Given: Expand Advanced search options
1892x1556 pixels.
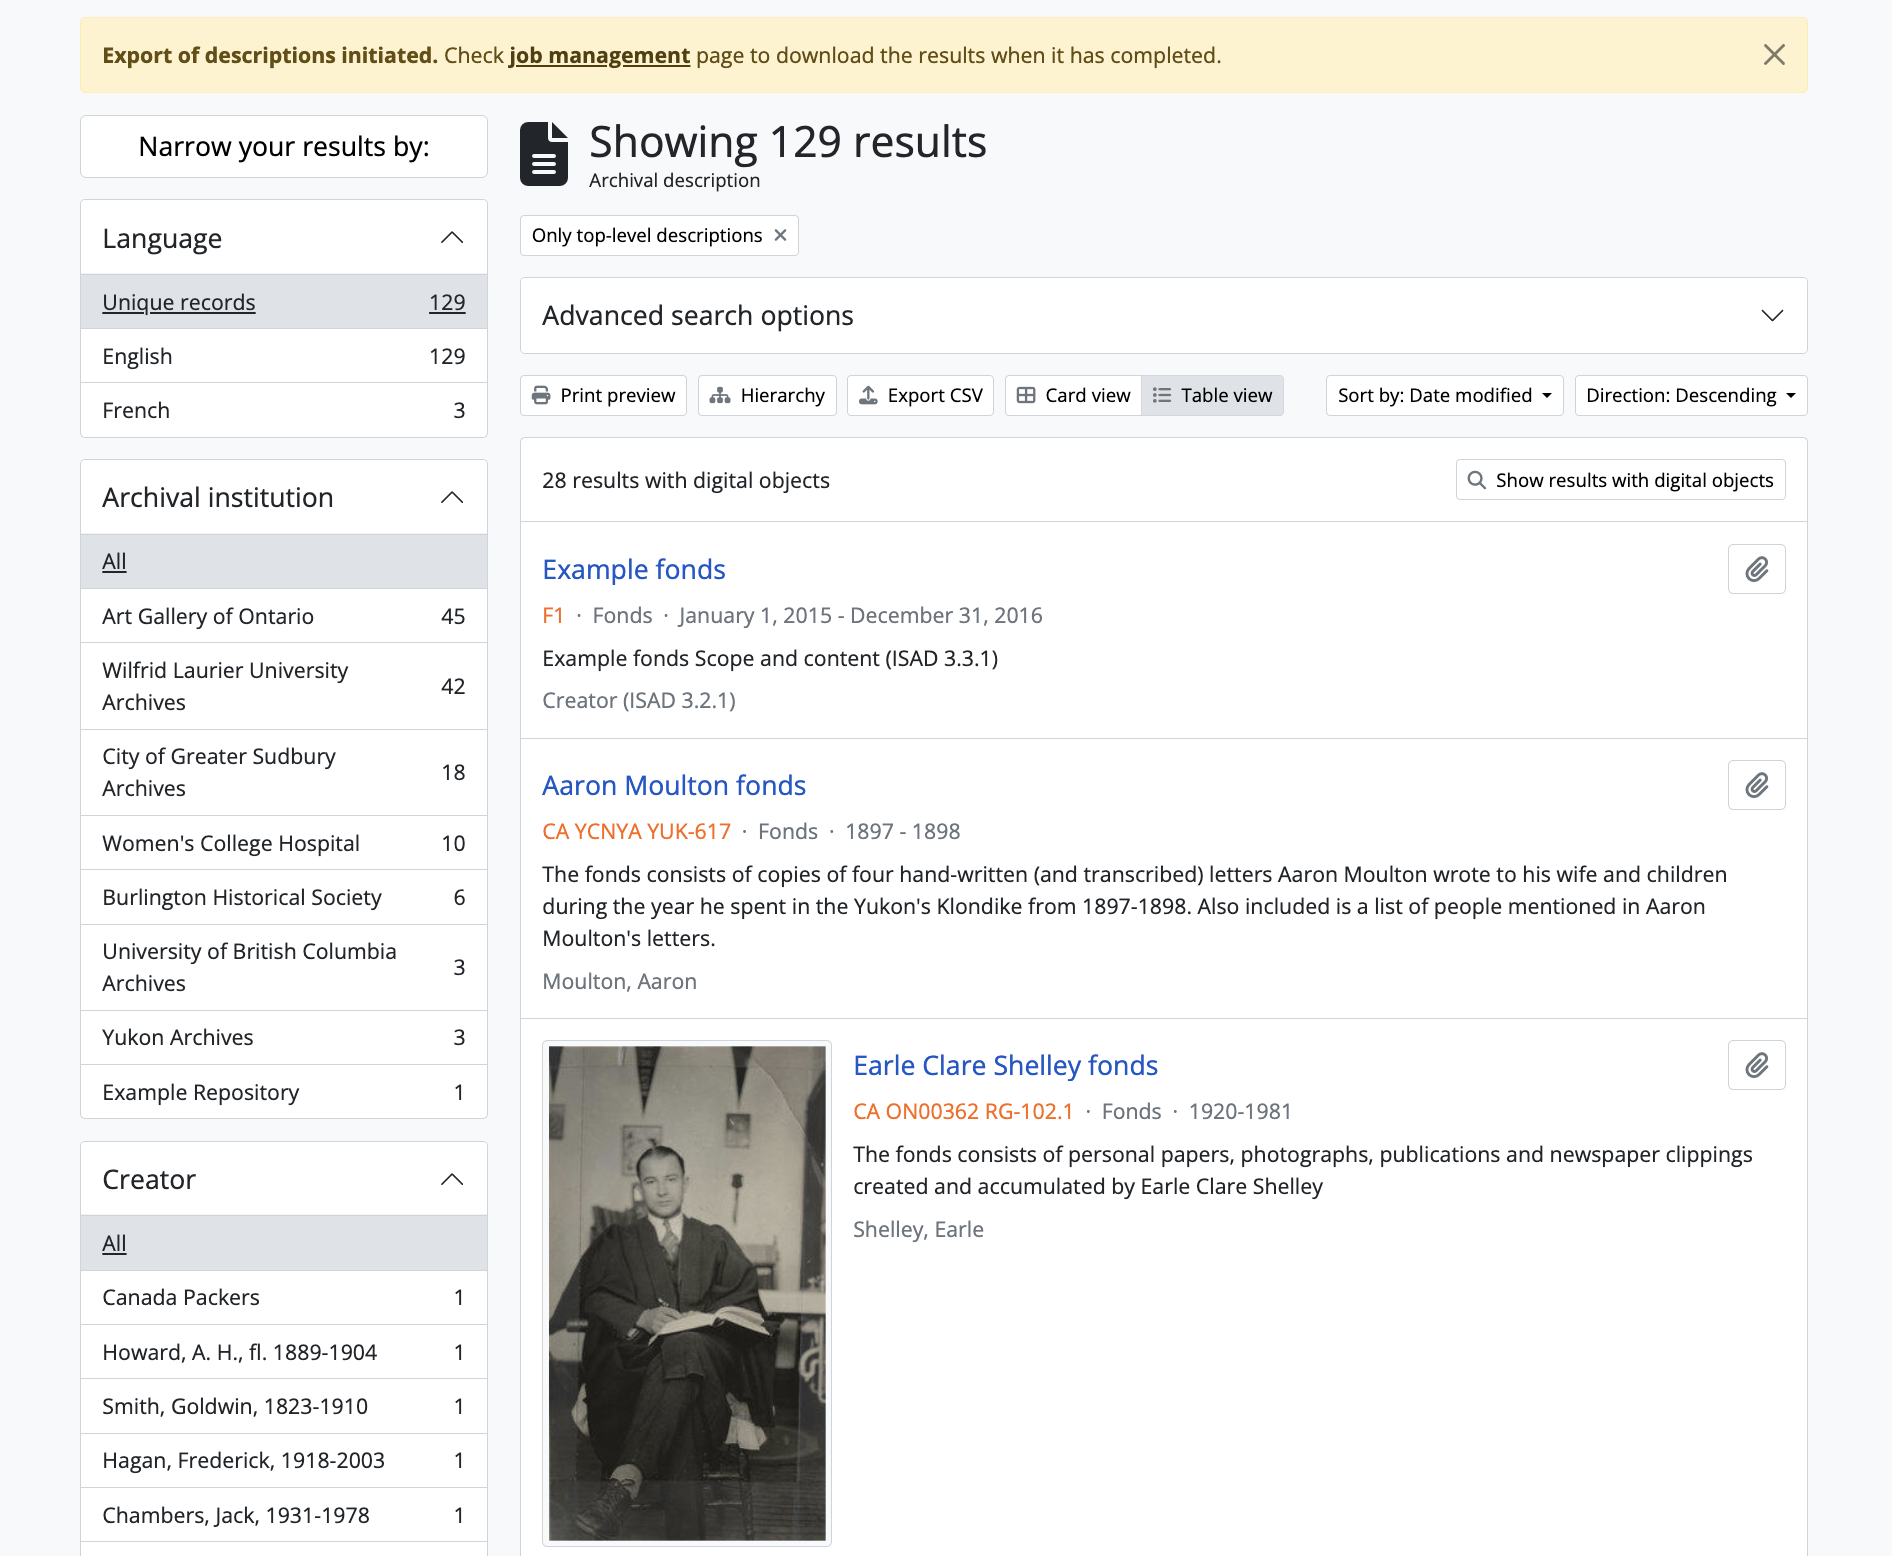Looking at the screenshot, I should [1163, 316].
